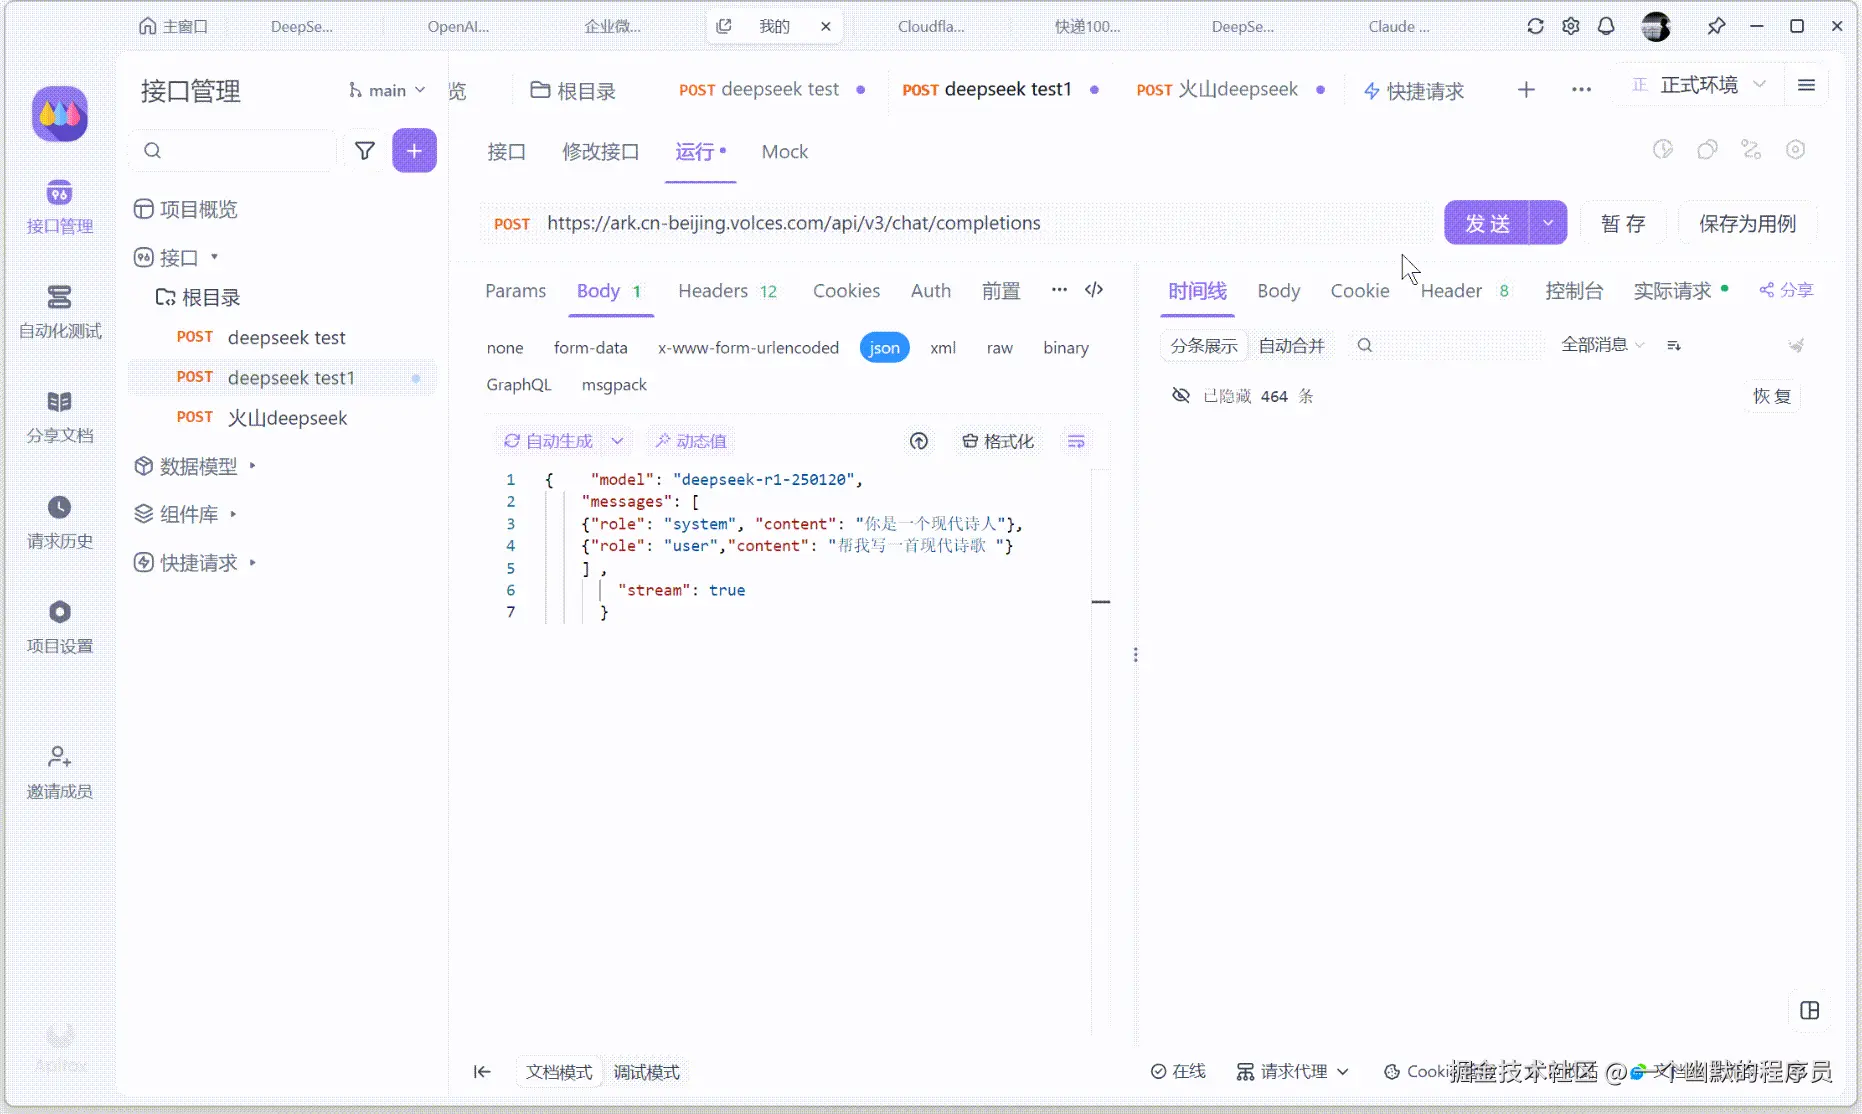The height and width of the screenshot is (1114, 1862).
Task: Open the 请求代理 dropdown
Action: coord(1293,1072)
